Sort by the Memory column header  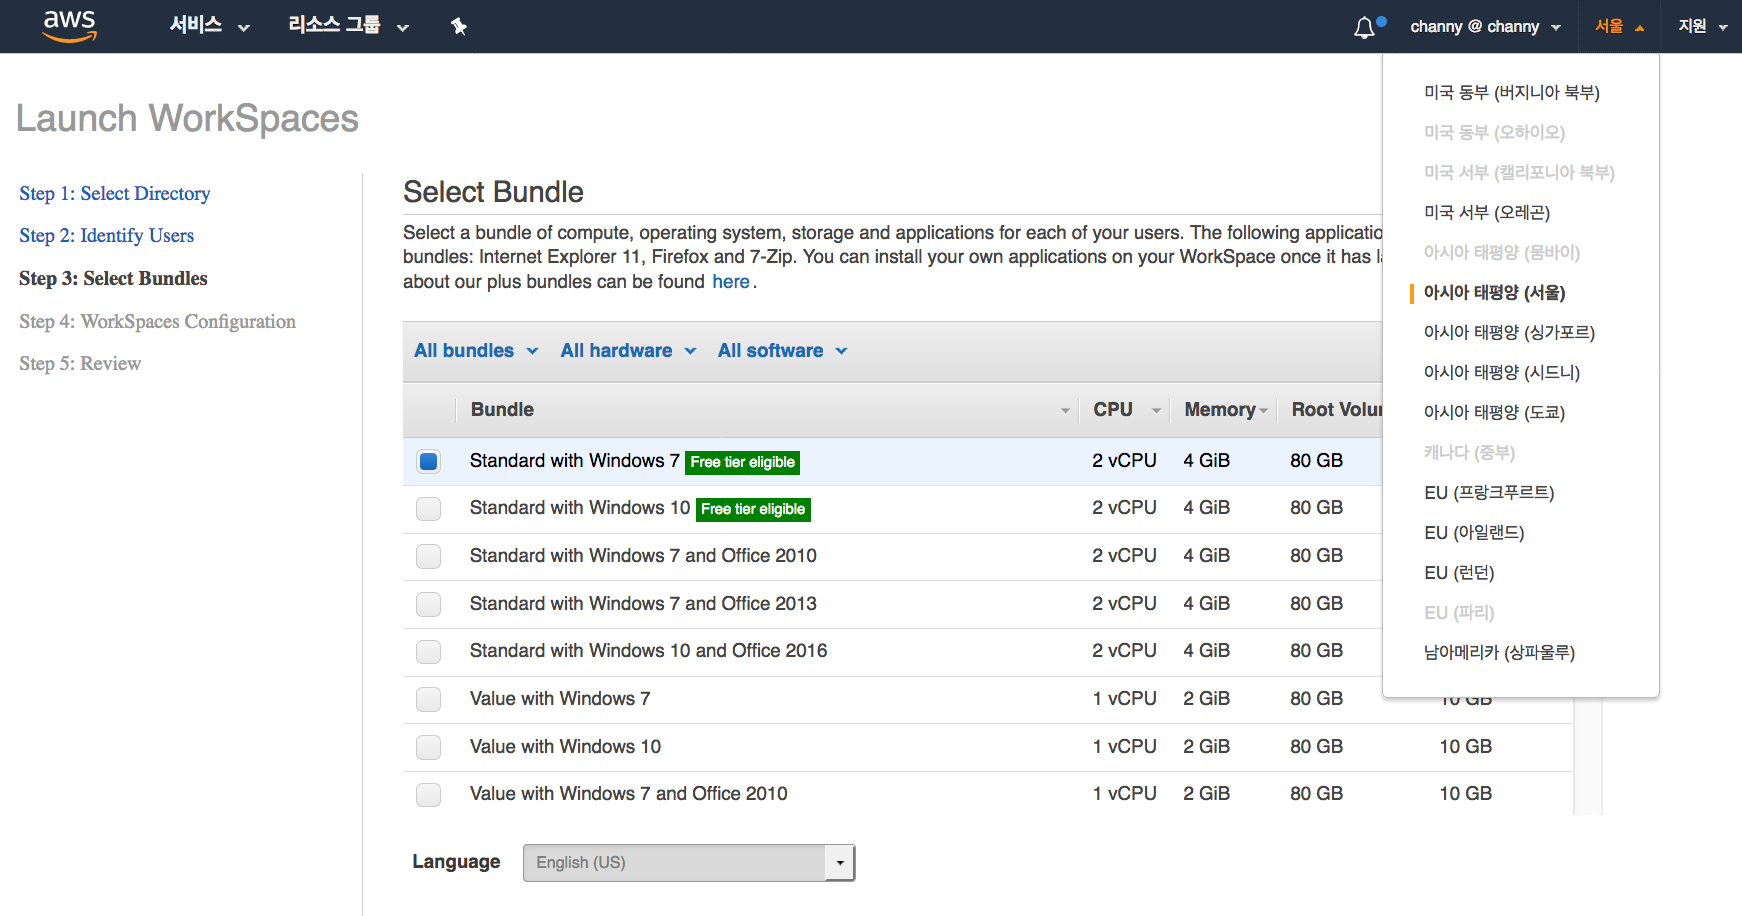(1225, 410)
